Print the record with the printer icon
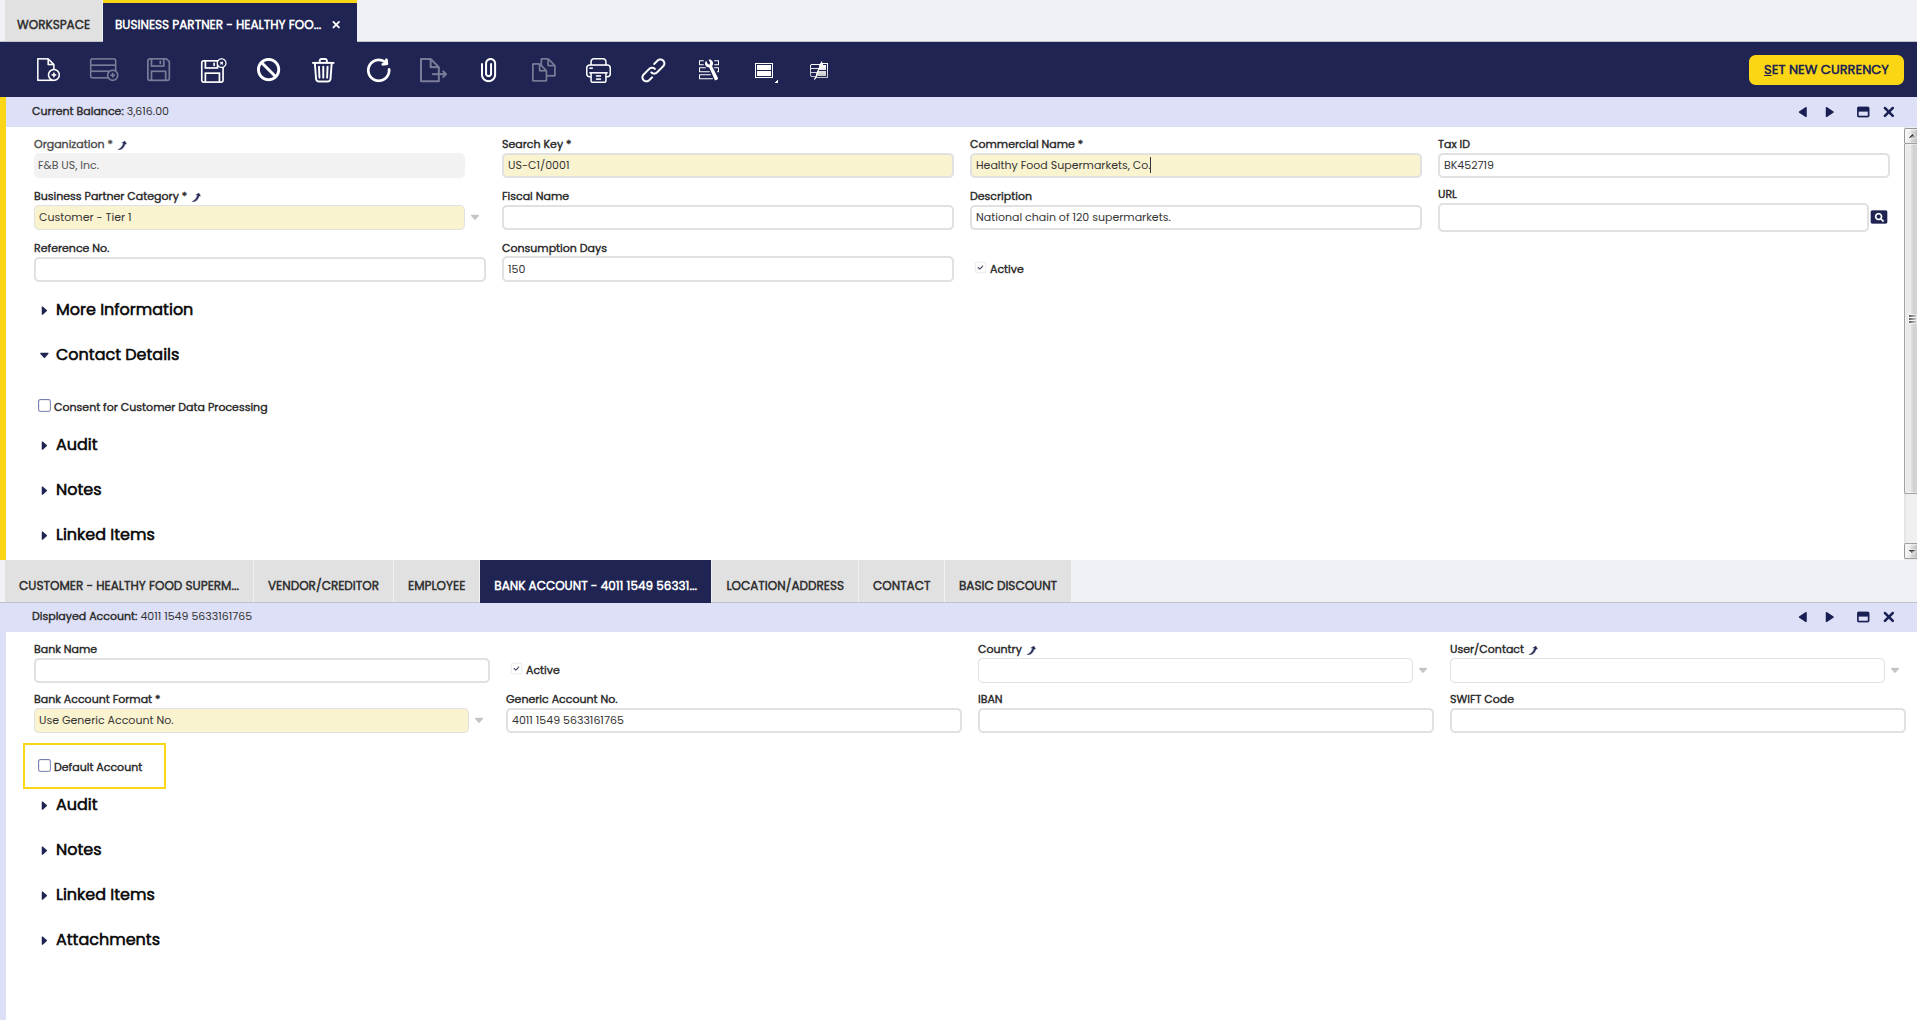Screen dimensions: 1917x1021 click(x=598, y=70)
